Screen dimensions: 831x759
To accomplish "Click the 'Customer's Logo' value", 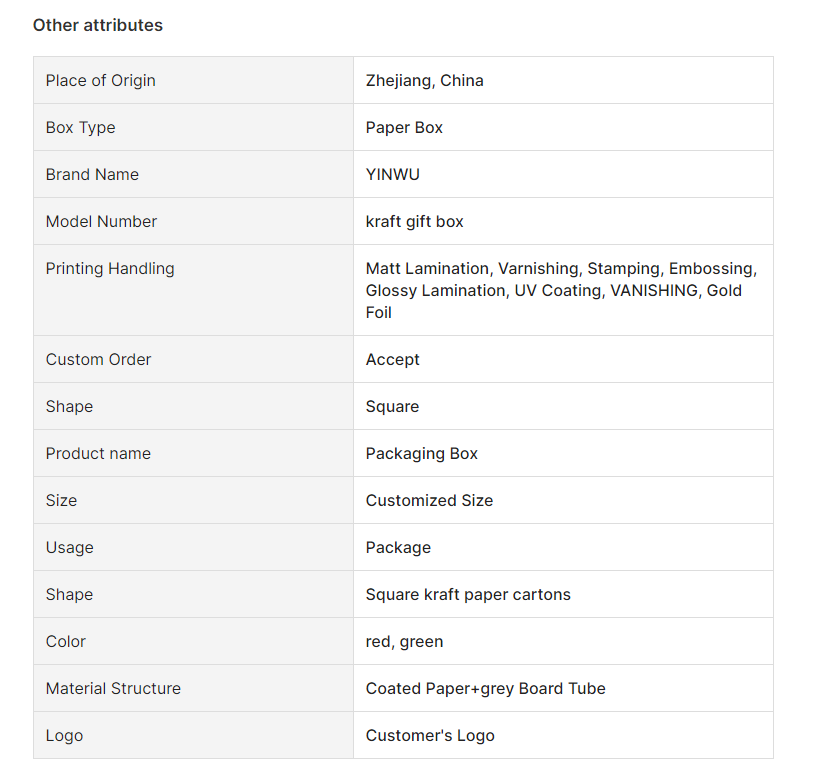I will point(430,736).
